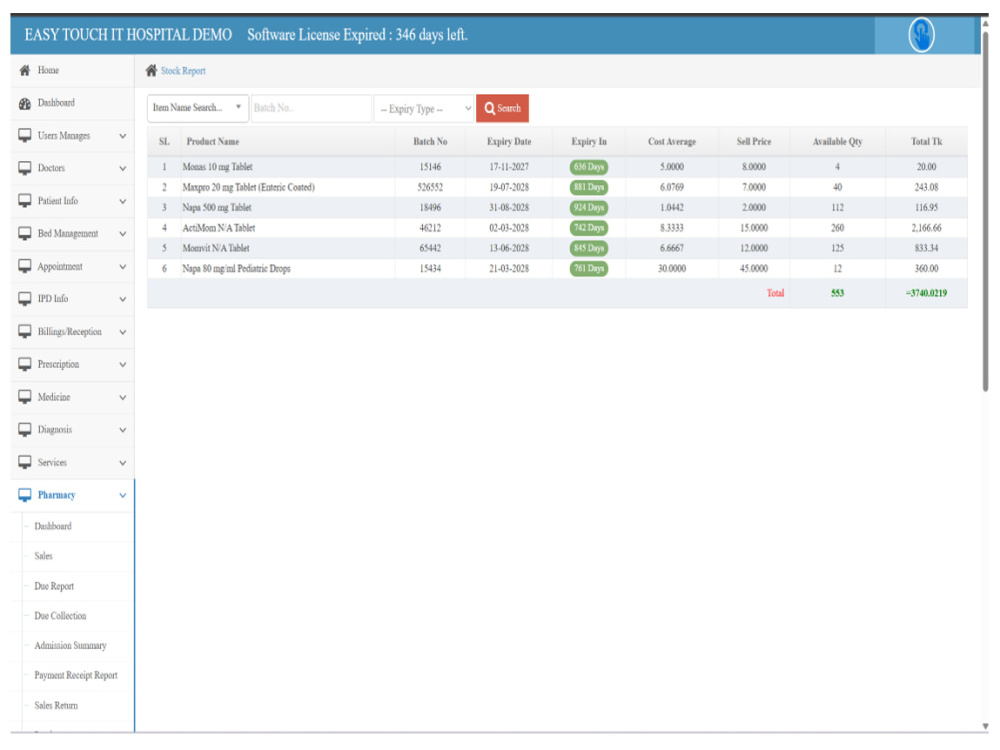Click the Batch No input field

click(311, 108)
